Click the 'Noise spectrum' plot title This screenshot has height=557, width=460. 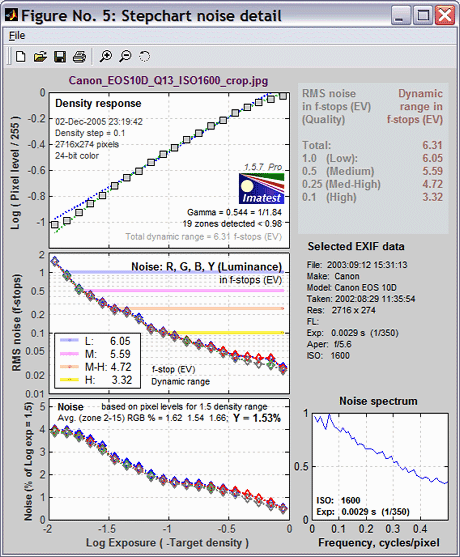pos(378,401)
